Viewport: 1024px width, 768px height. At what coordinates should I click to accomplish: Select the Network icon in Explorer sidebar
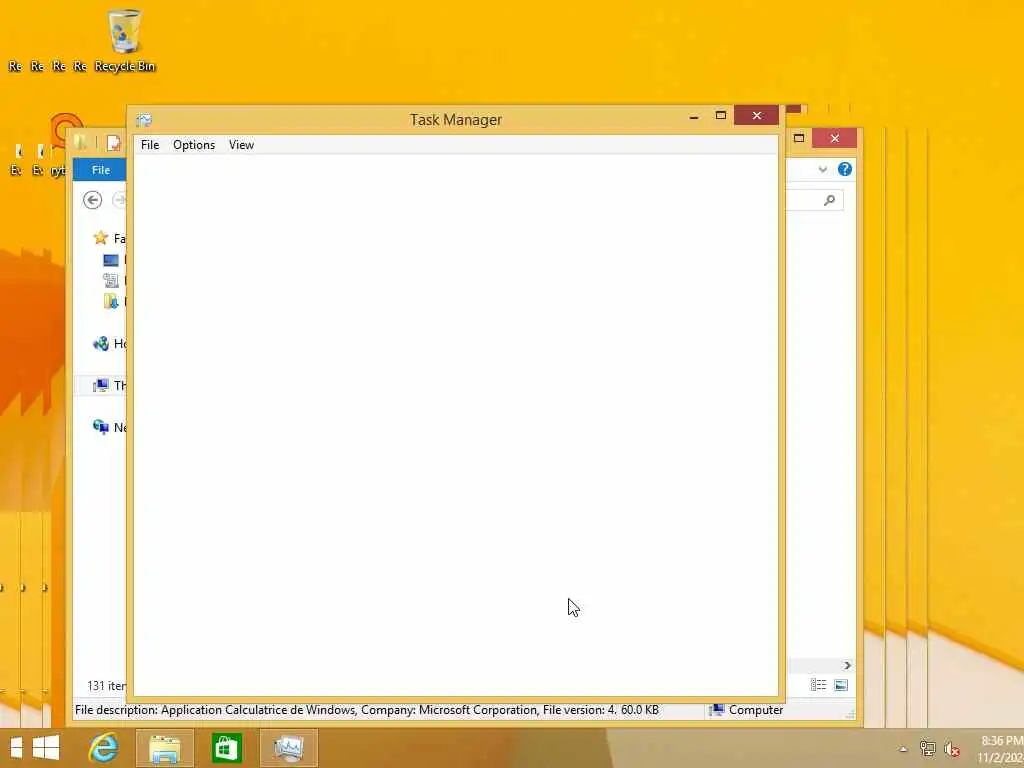(100, 427)
